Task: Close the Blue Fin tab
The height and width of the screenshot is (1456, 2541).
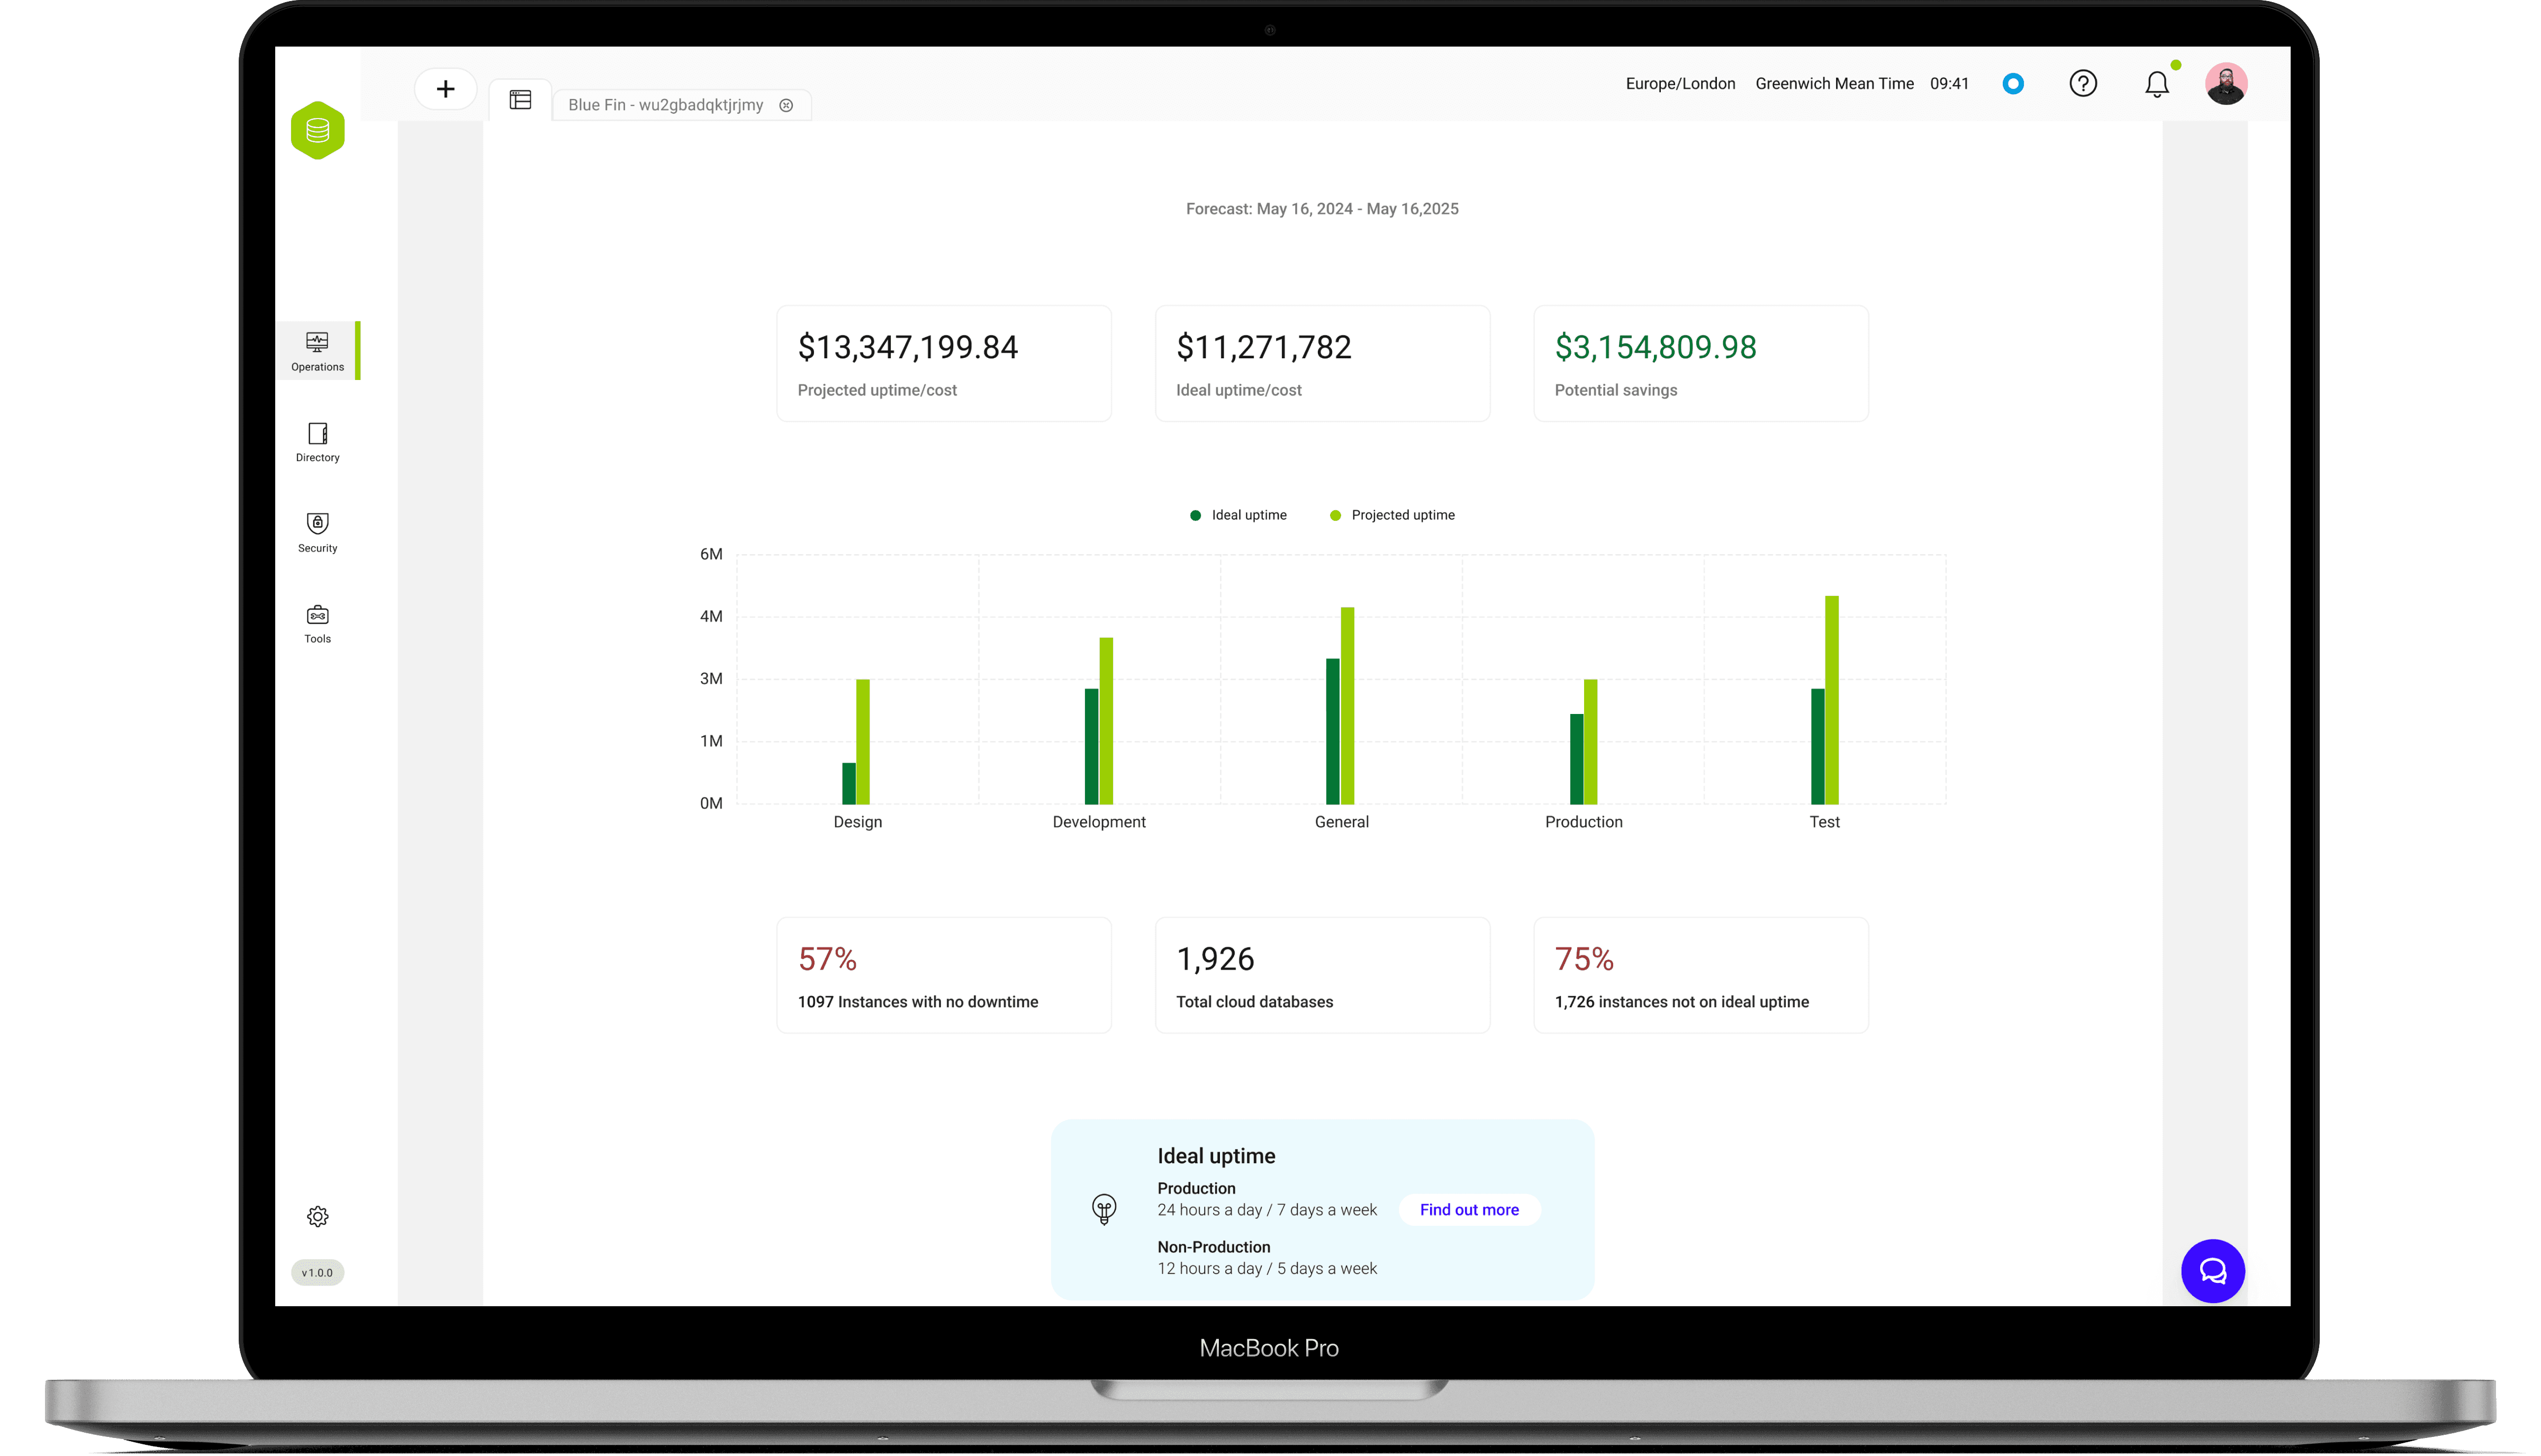Action: [786, 105]
